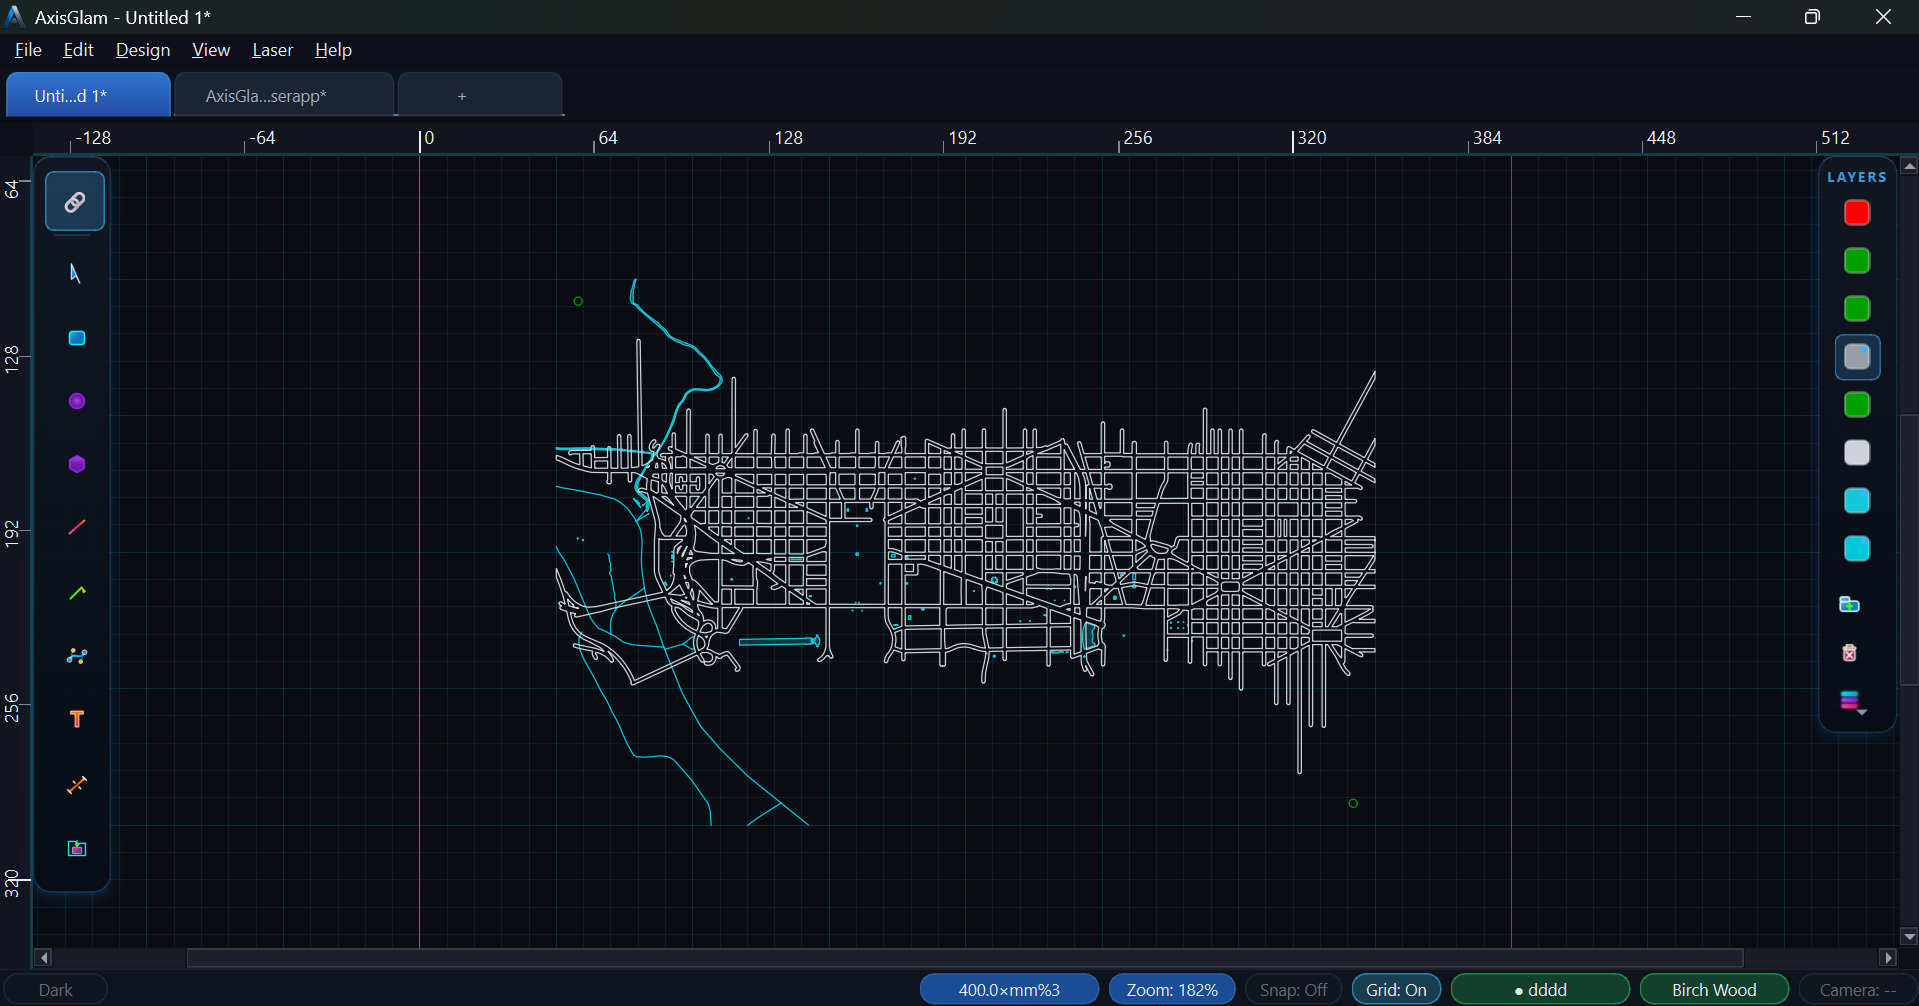1919x1006 pixels.
Task: Click the delete layer trash icon
Action: [x=1849, y=652]
